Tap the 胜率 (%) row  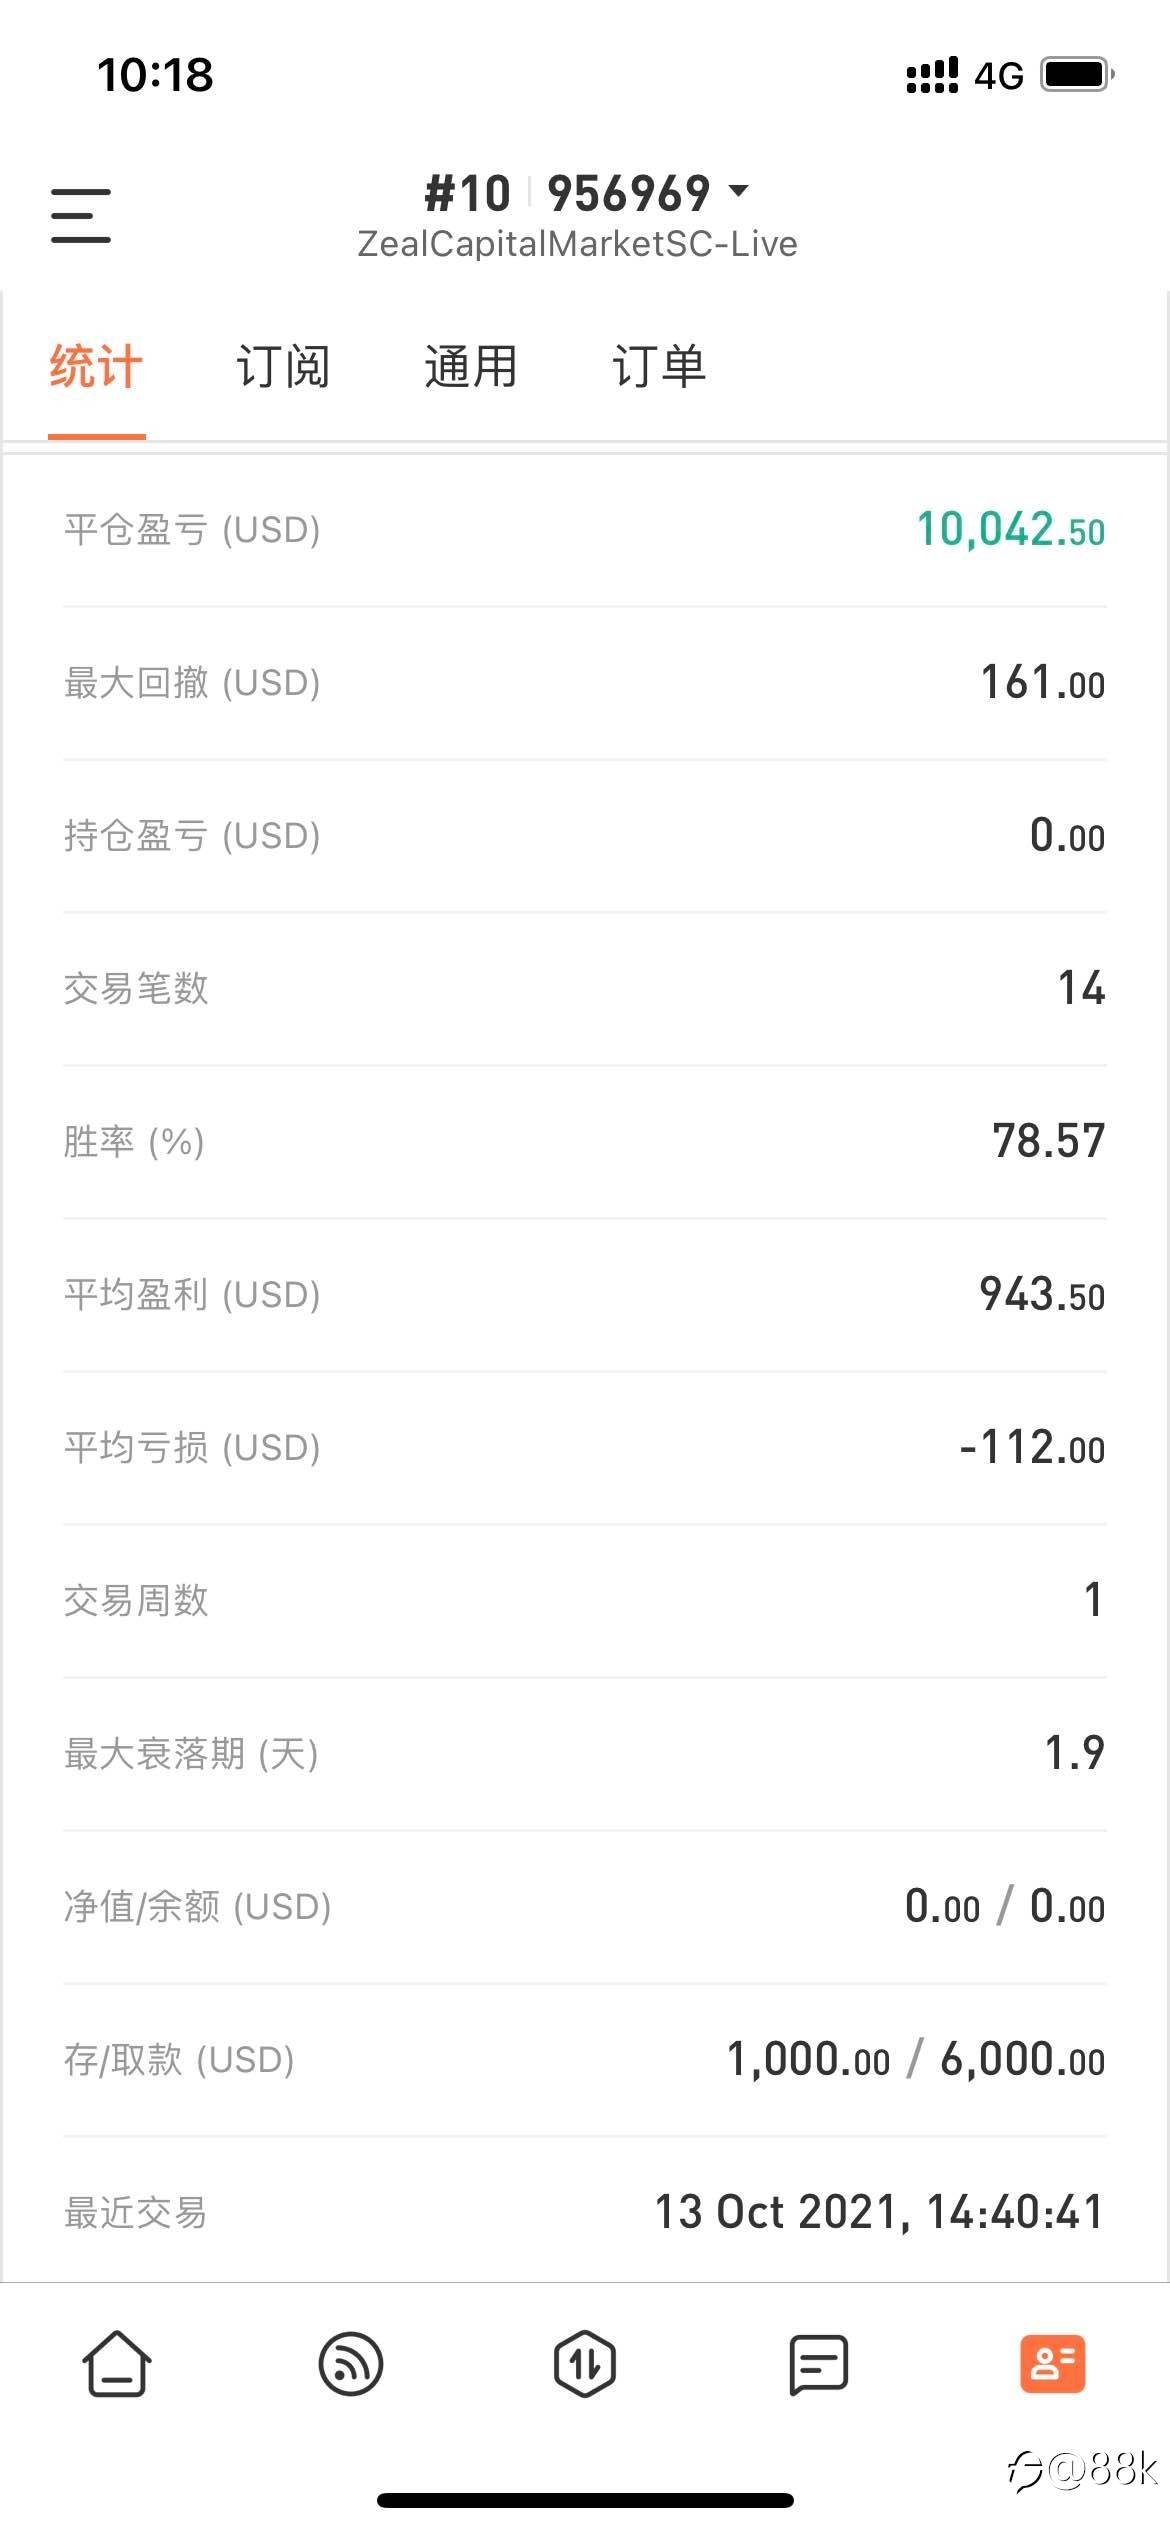pyautogui.click(x=585, y=1142)
